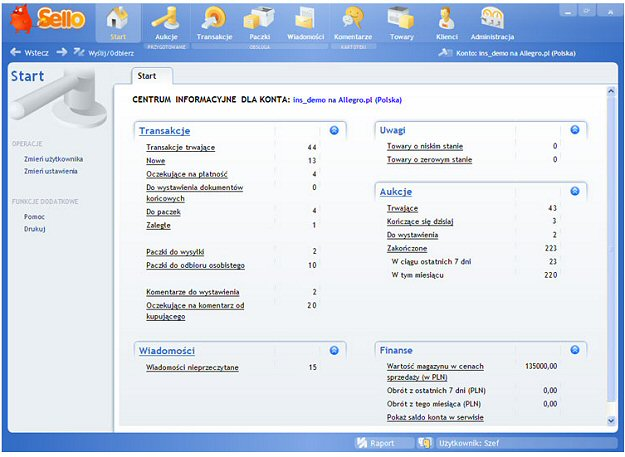Collapse the Uwagi section
The width and height of the screenshot is (625, 457).
tap(575, 130)
